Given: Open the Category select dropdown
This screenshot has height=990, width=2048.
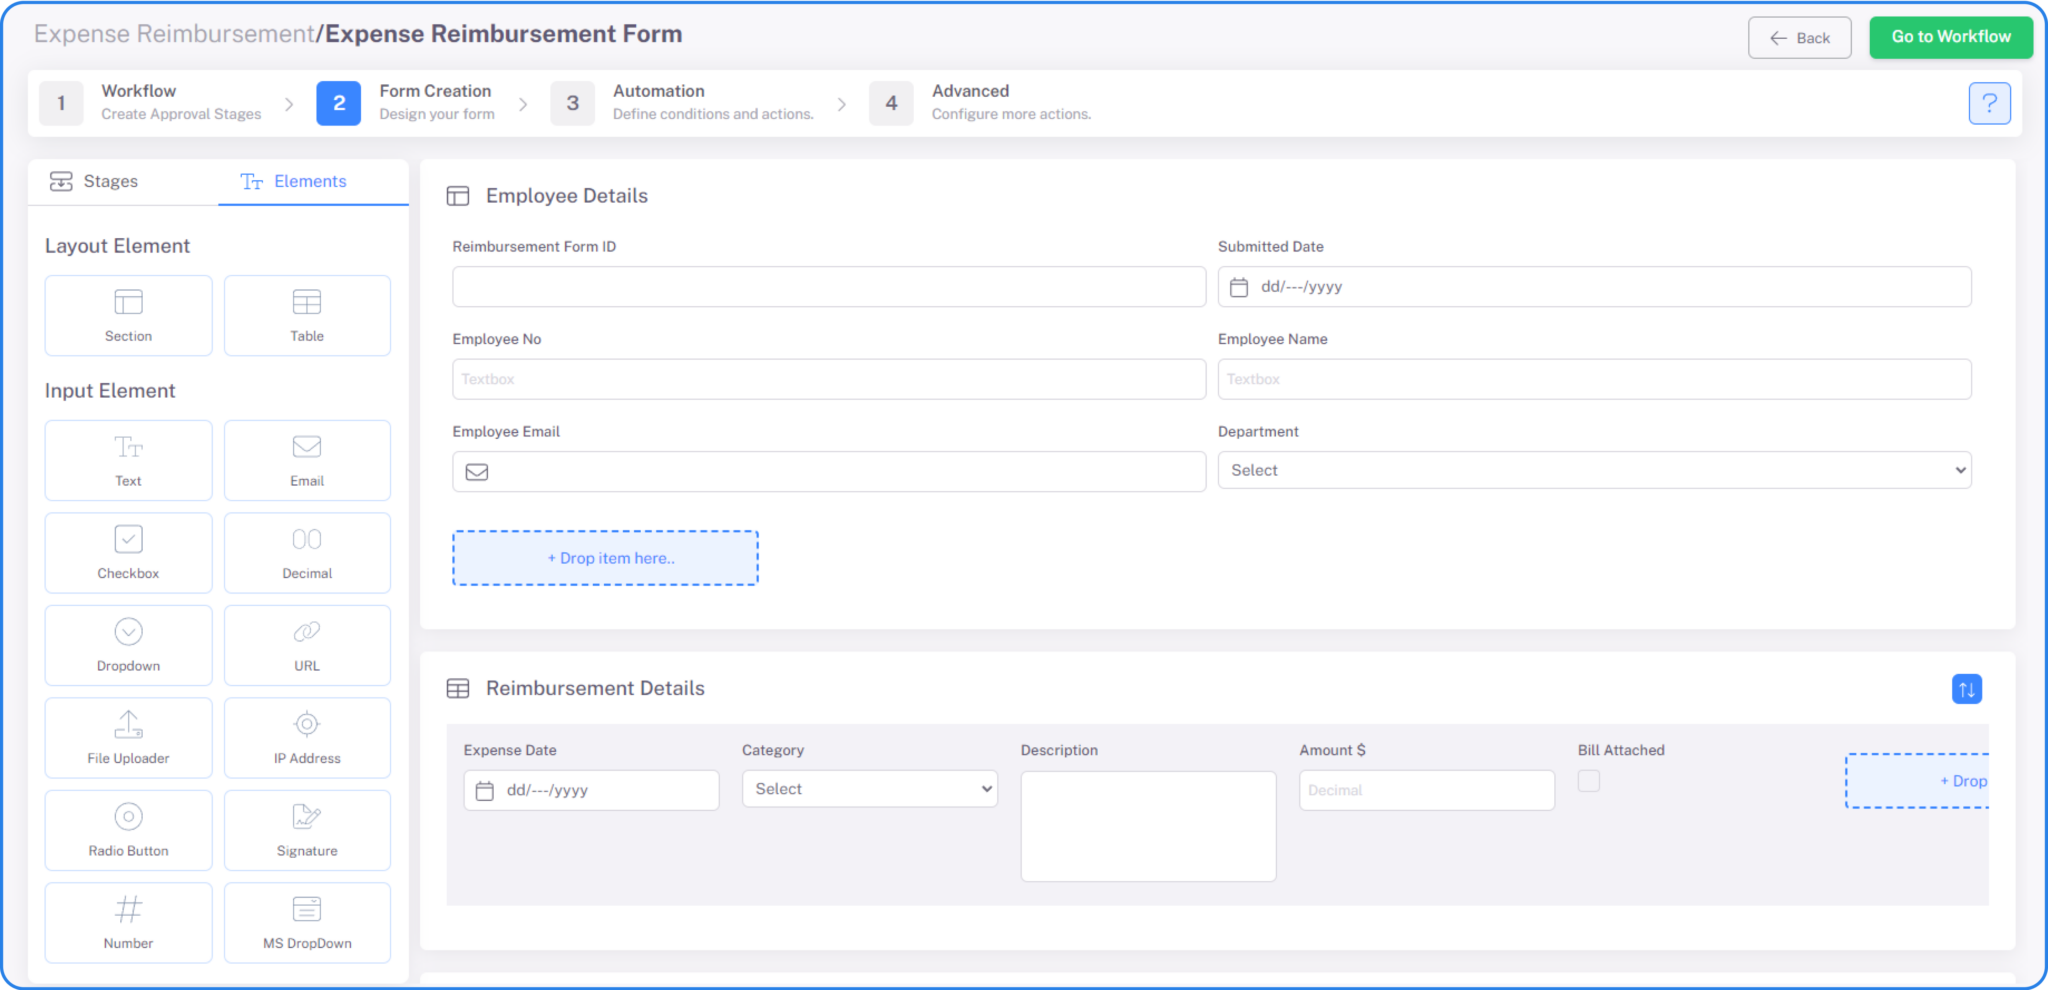Looking at the screenshot, I should click(868, 788).
